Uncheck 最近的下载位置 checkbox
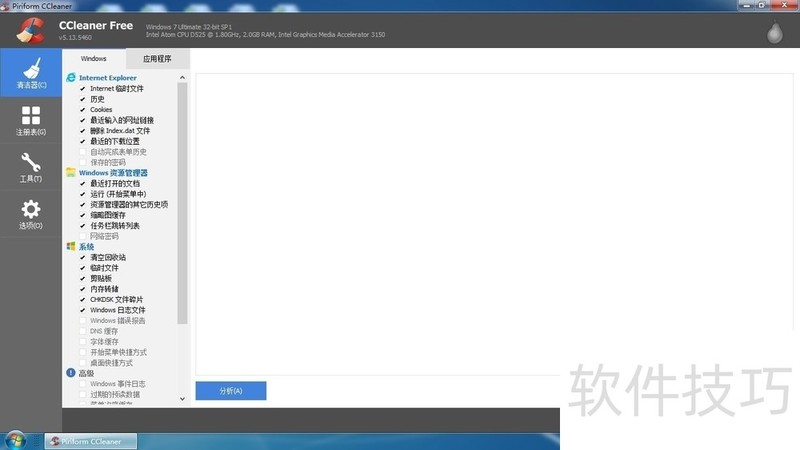 [83, 141]
